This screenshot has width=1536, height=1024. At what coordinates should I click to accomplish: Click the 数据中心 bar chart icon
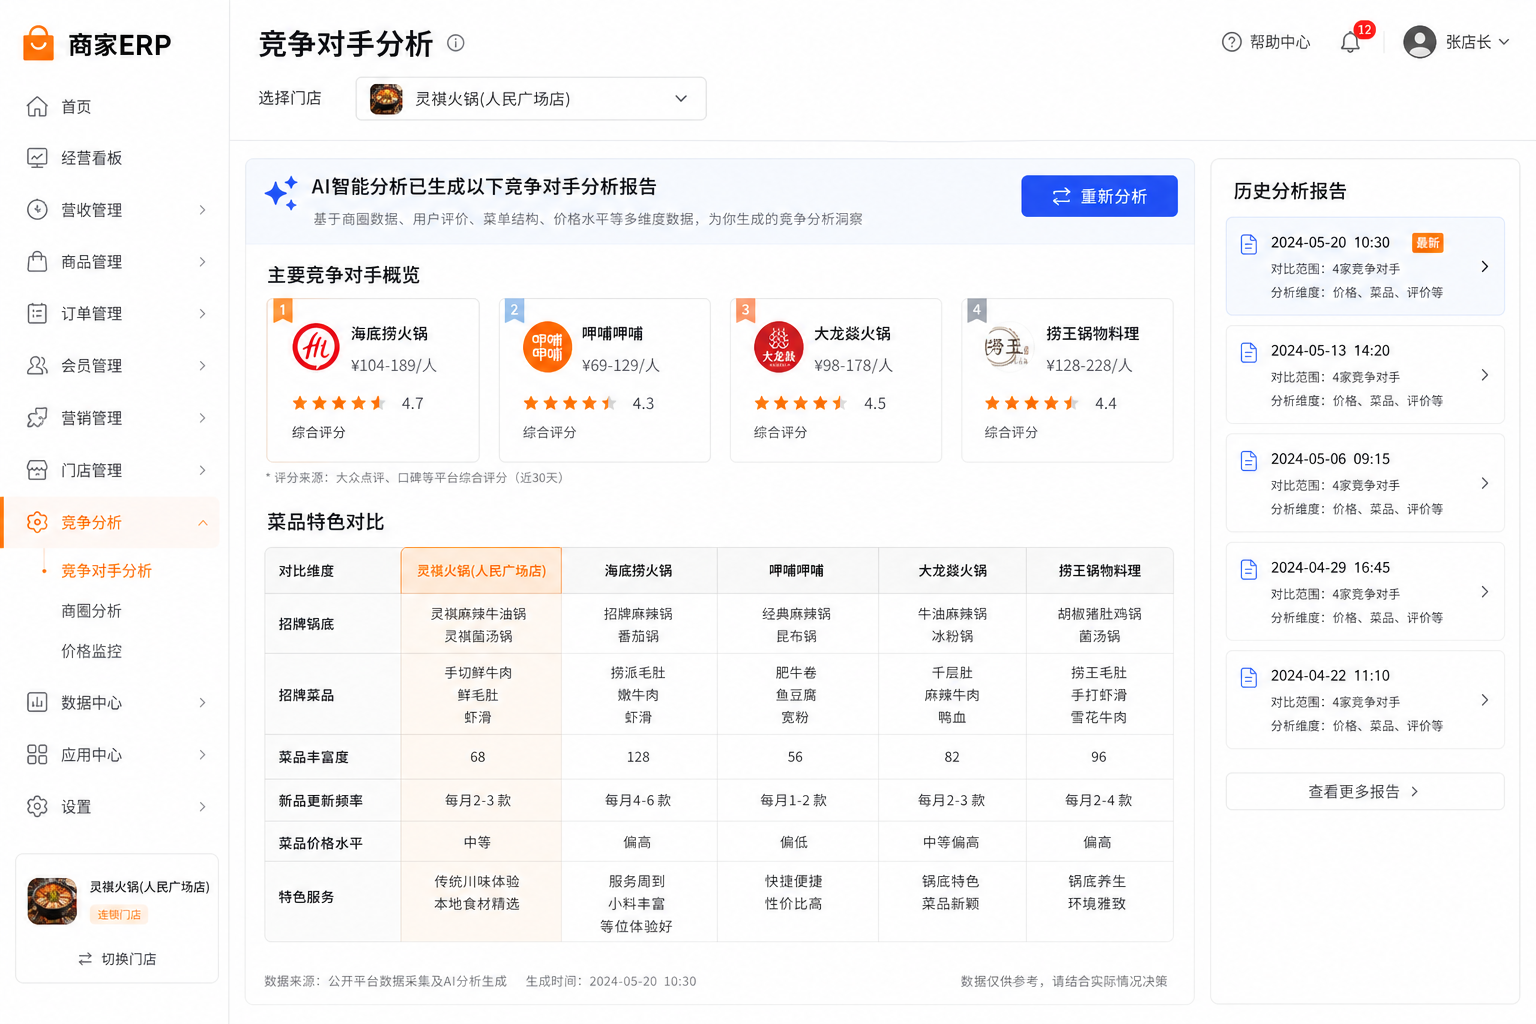coord(37,702)
